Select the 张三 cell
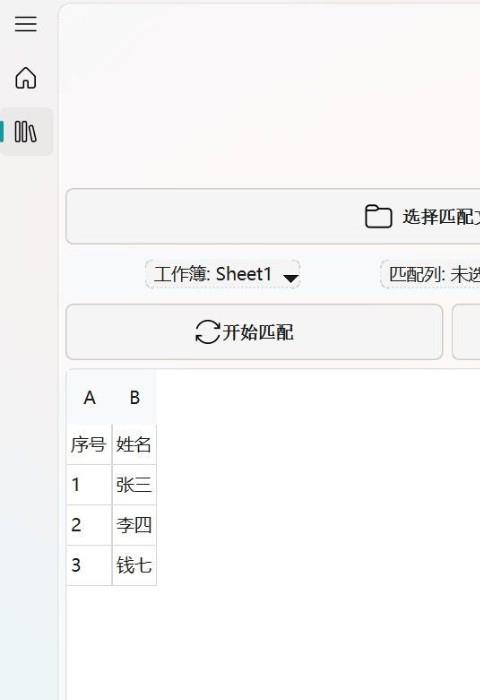 pyautogui.click(x=134, y=485)
